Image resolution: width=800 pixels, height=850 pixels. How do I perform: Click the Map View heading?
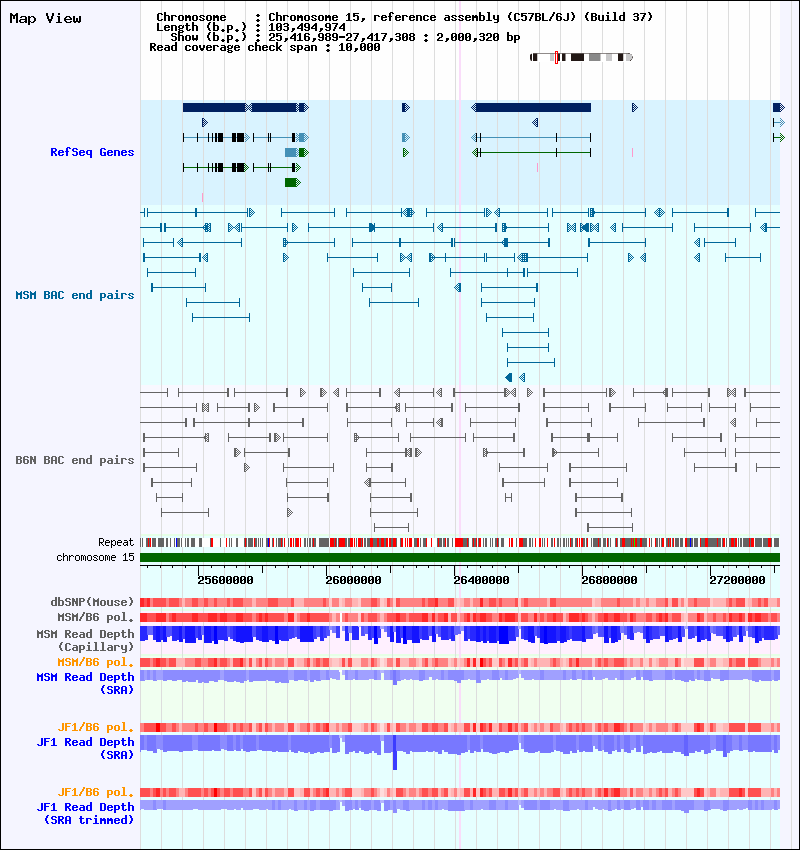46,18
